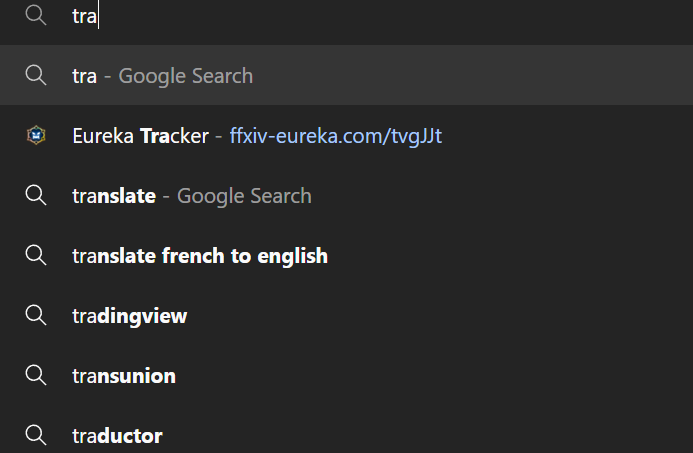693x453 pixels.
Task: Select the highlighted 'tra' suggestion text
Action: click(x=84, y=76)
